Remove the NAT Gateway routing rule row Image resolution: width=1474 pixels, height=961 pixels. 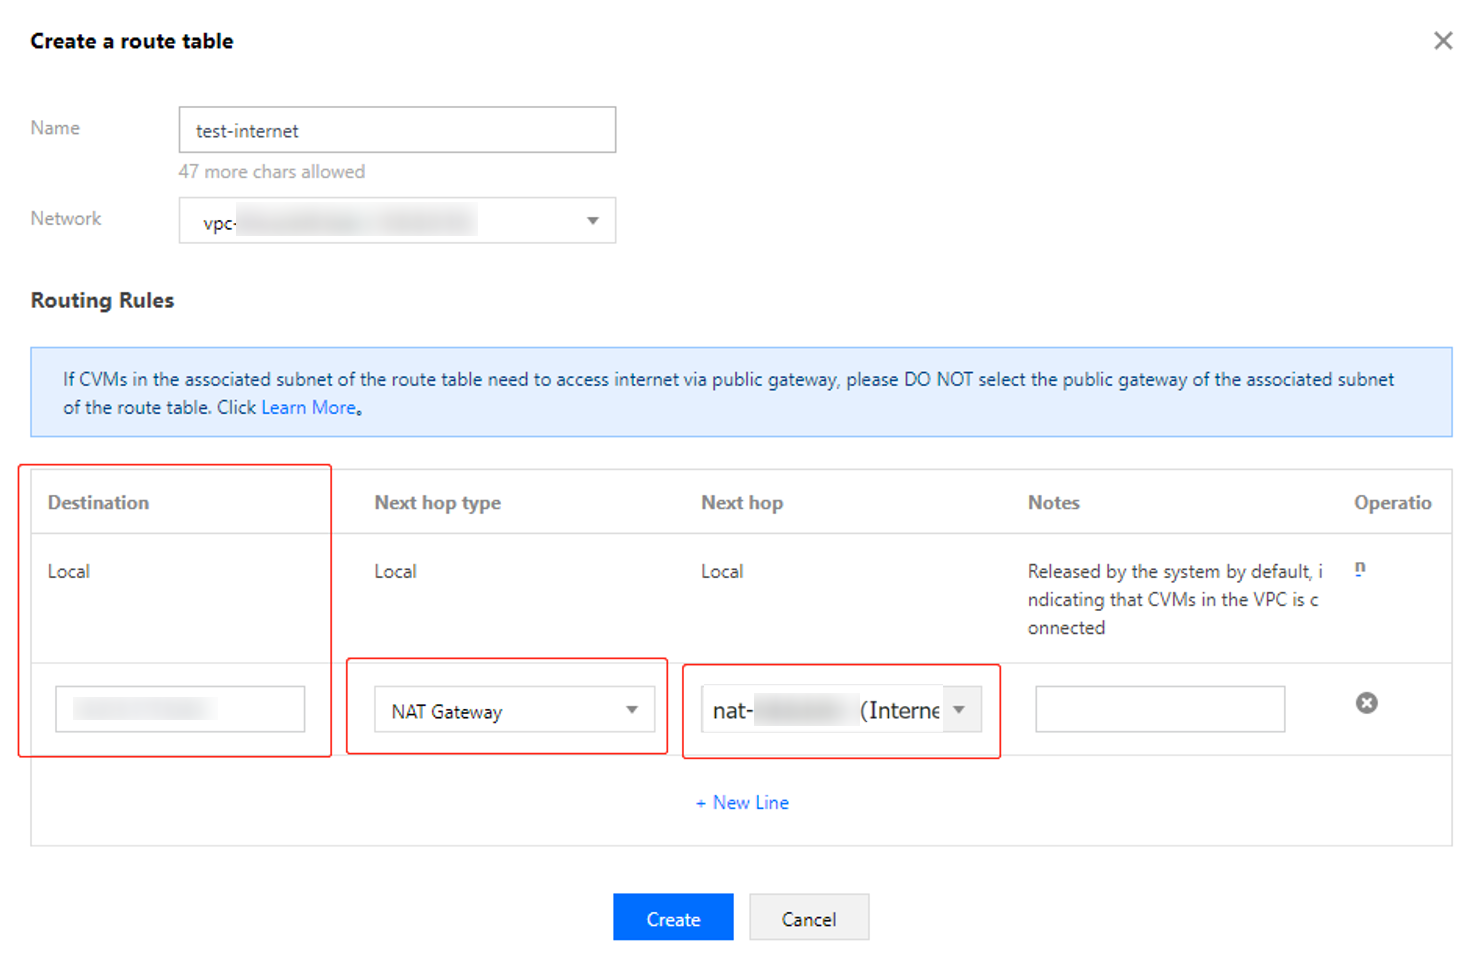coord(1366,703)
